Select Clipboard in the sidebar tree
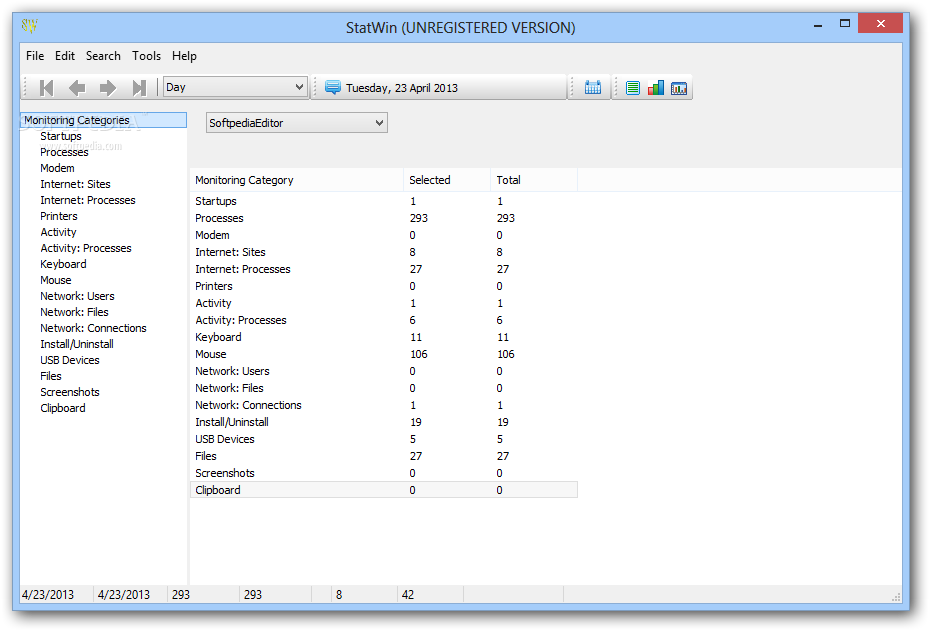Viewport: 930px width, 631px height. (x=63, y=409)
